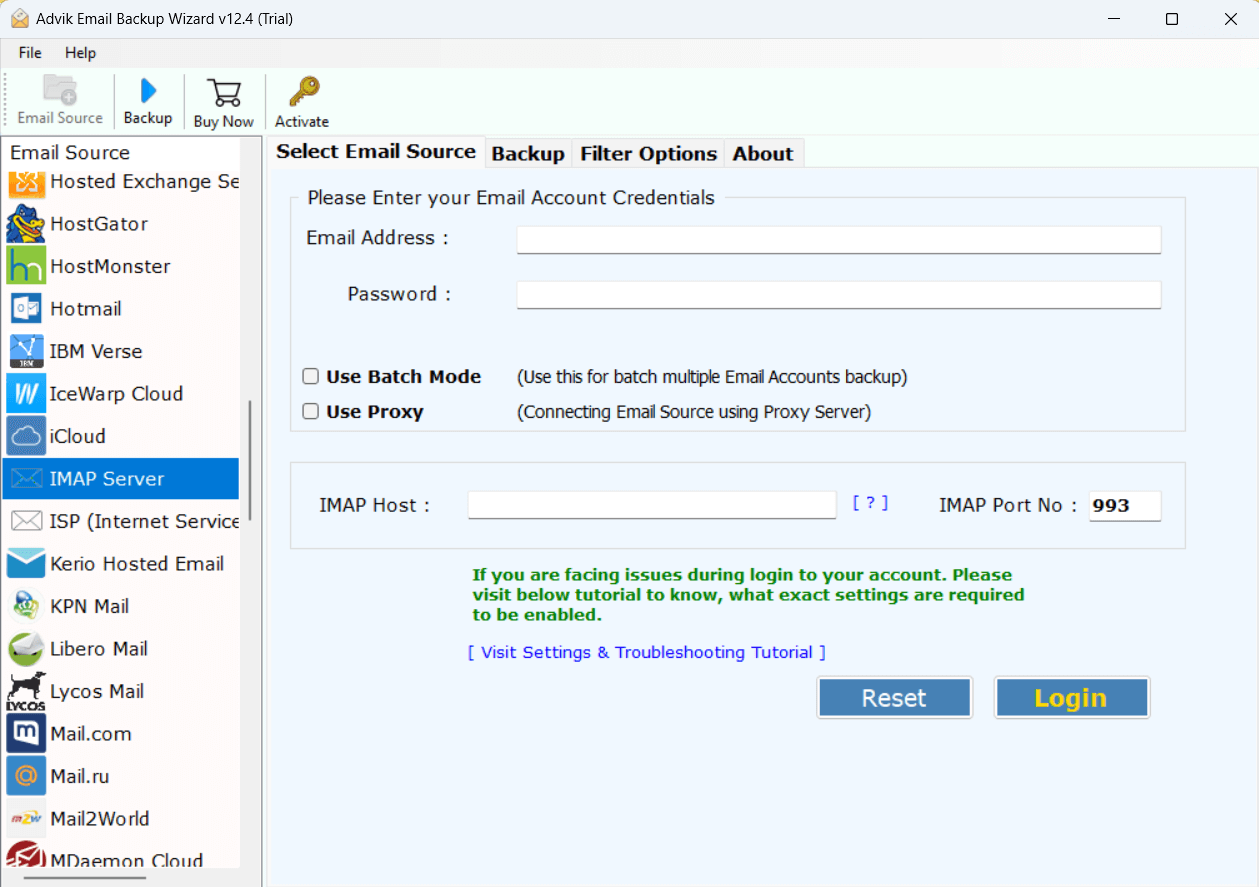Screen dimensions: 1259x887
Task: Switch to the About tab
Action: [763, 153]
